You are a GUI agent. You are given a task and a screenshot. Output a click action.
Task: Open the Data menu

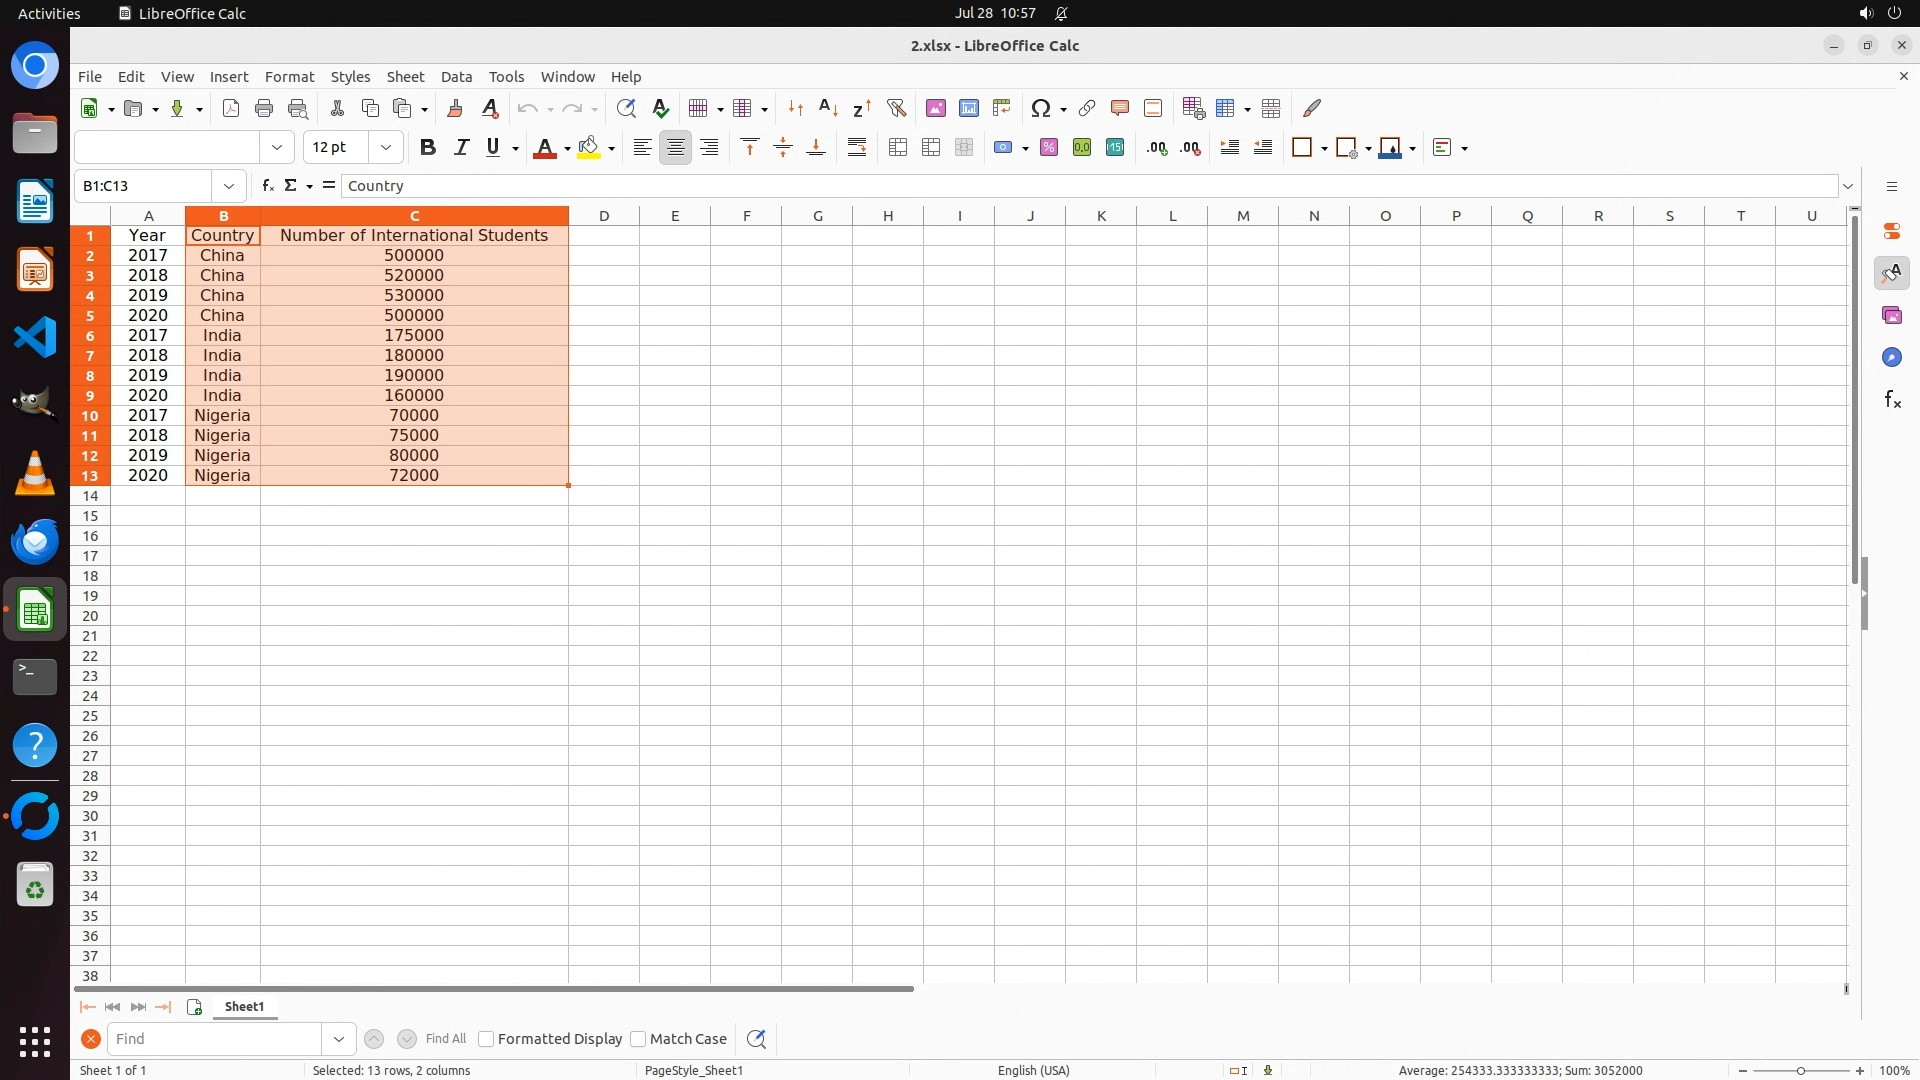[x=456, y=77]
